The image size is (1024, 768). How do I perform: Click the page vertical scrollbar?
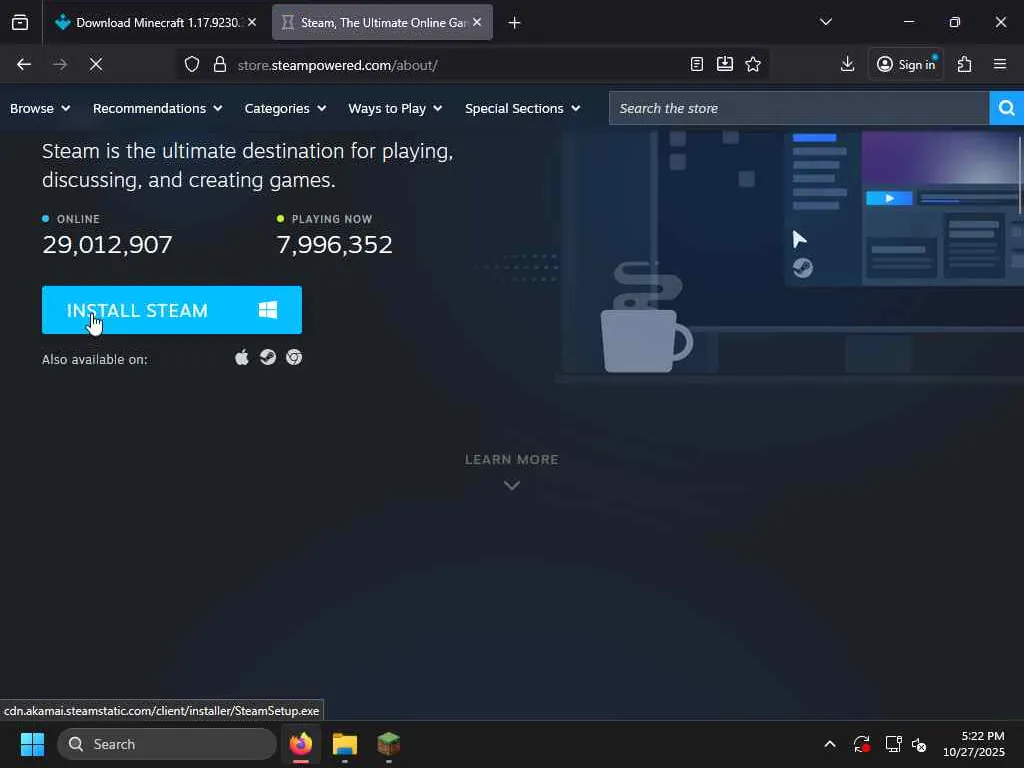[1019, 174]
